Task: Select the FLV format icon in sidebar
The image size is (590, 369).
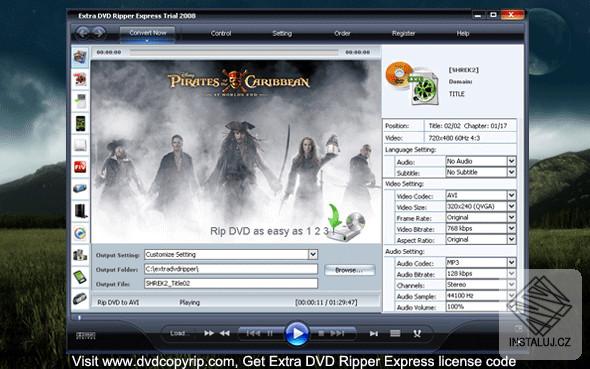Action: pos(80,167)
